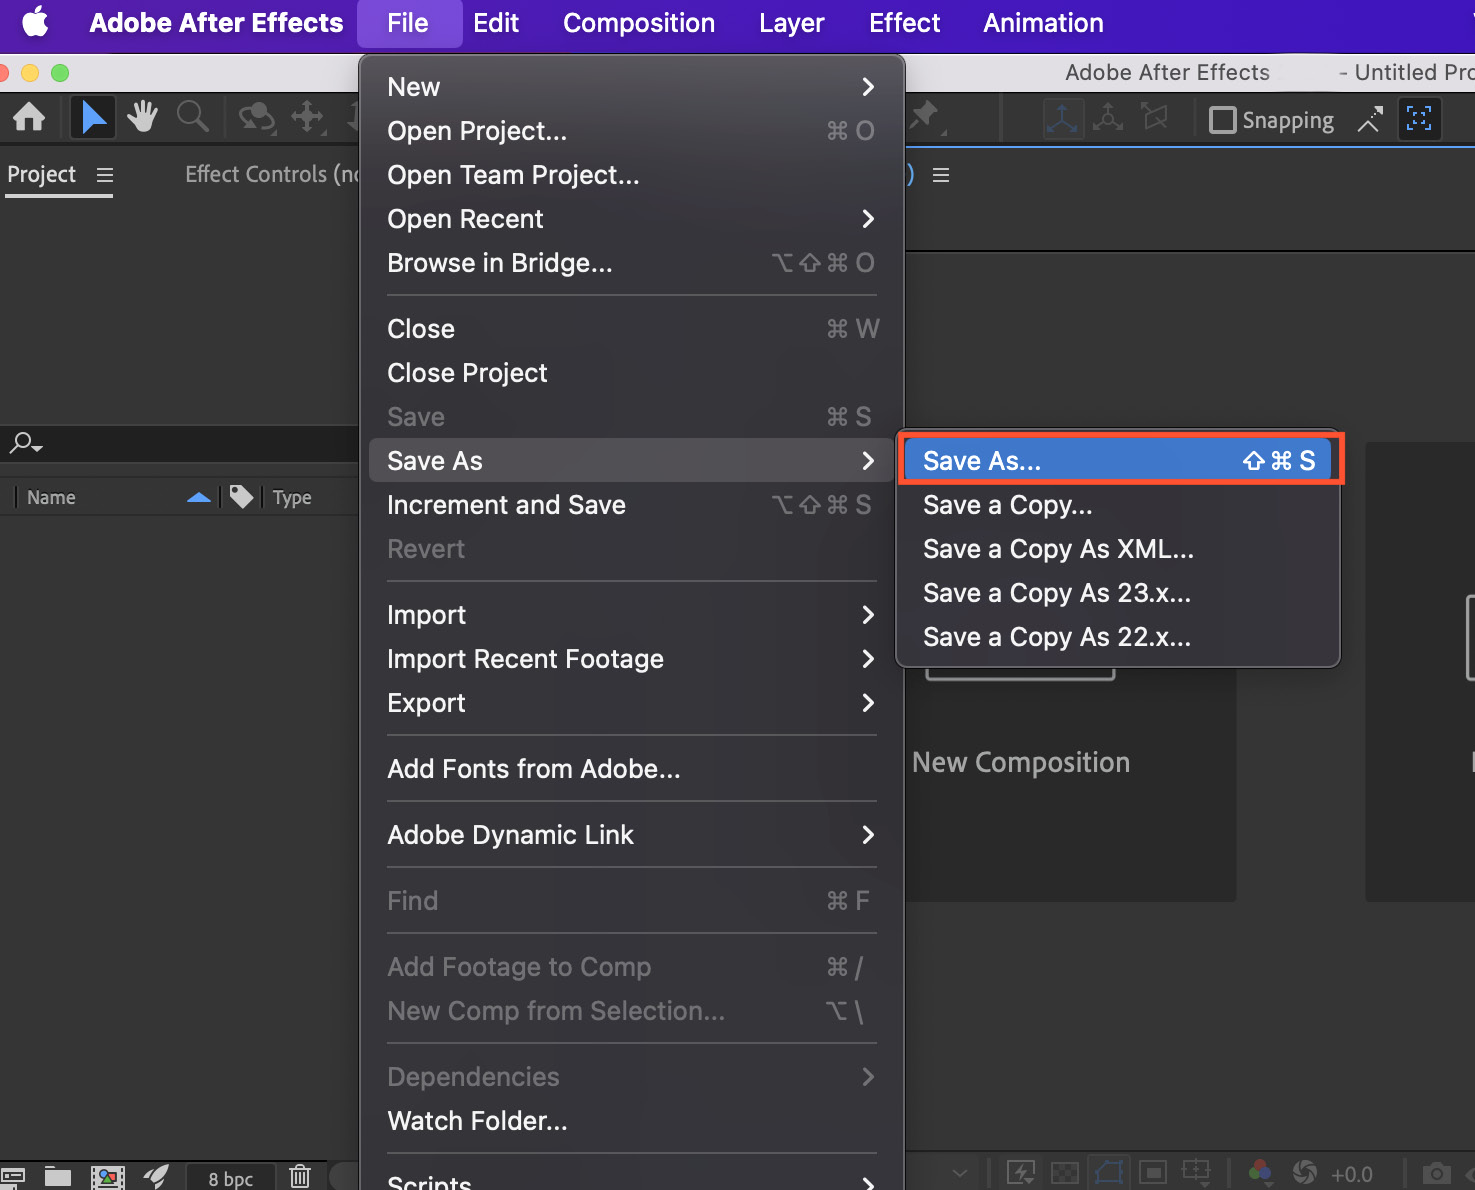Select Open Team Project... menu item
1475x1190 pixels.
pyautogui.click(x=631, y=175)
